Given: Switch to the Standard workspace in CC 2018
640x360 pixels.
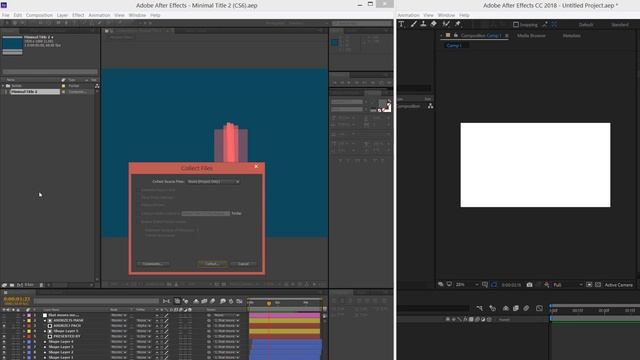Looking at the screenshot, I should (x=620, y=24).
